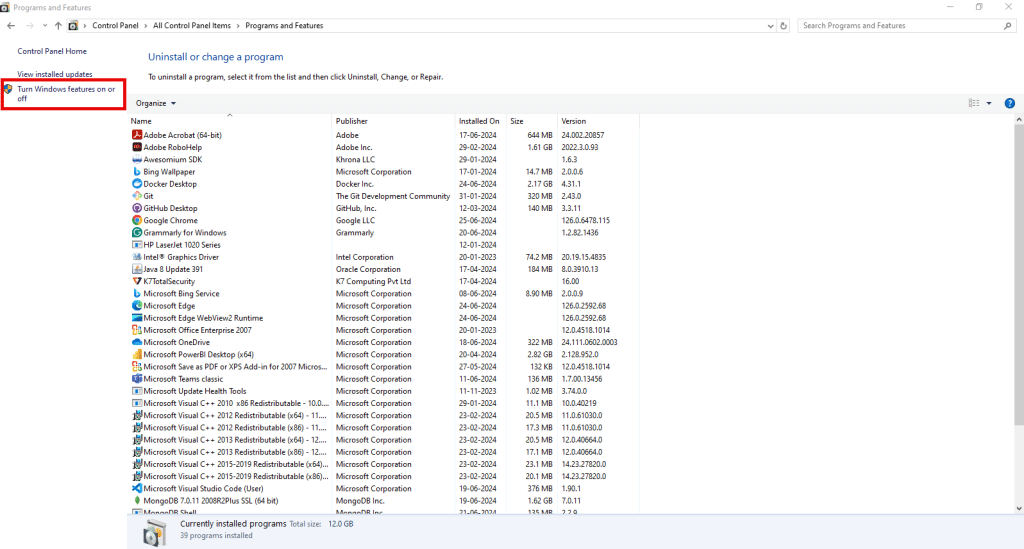The image size is (1024, 549).
Task: Click the Microsoft Edge icon in the list
Action: (136, 306)
